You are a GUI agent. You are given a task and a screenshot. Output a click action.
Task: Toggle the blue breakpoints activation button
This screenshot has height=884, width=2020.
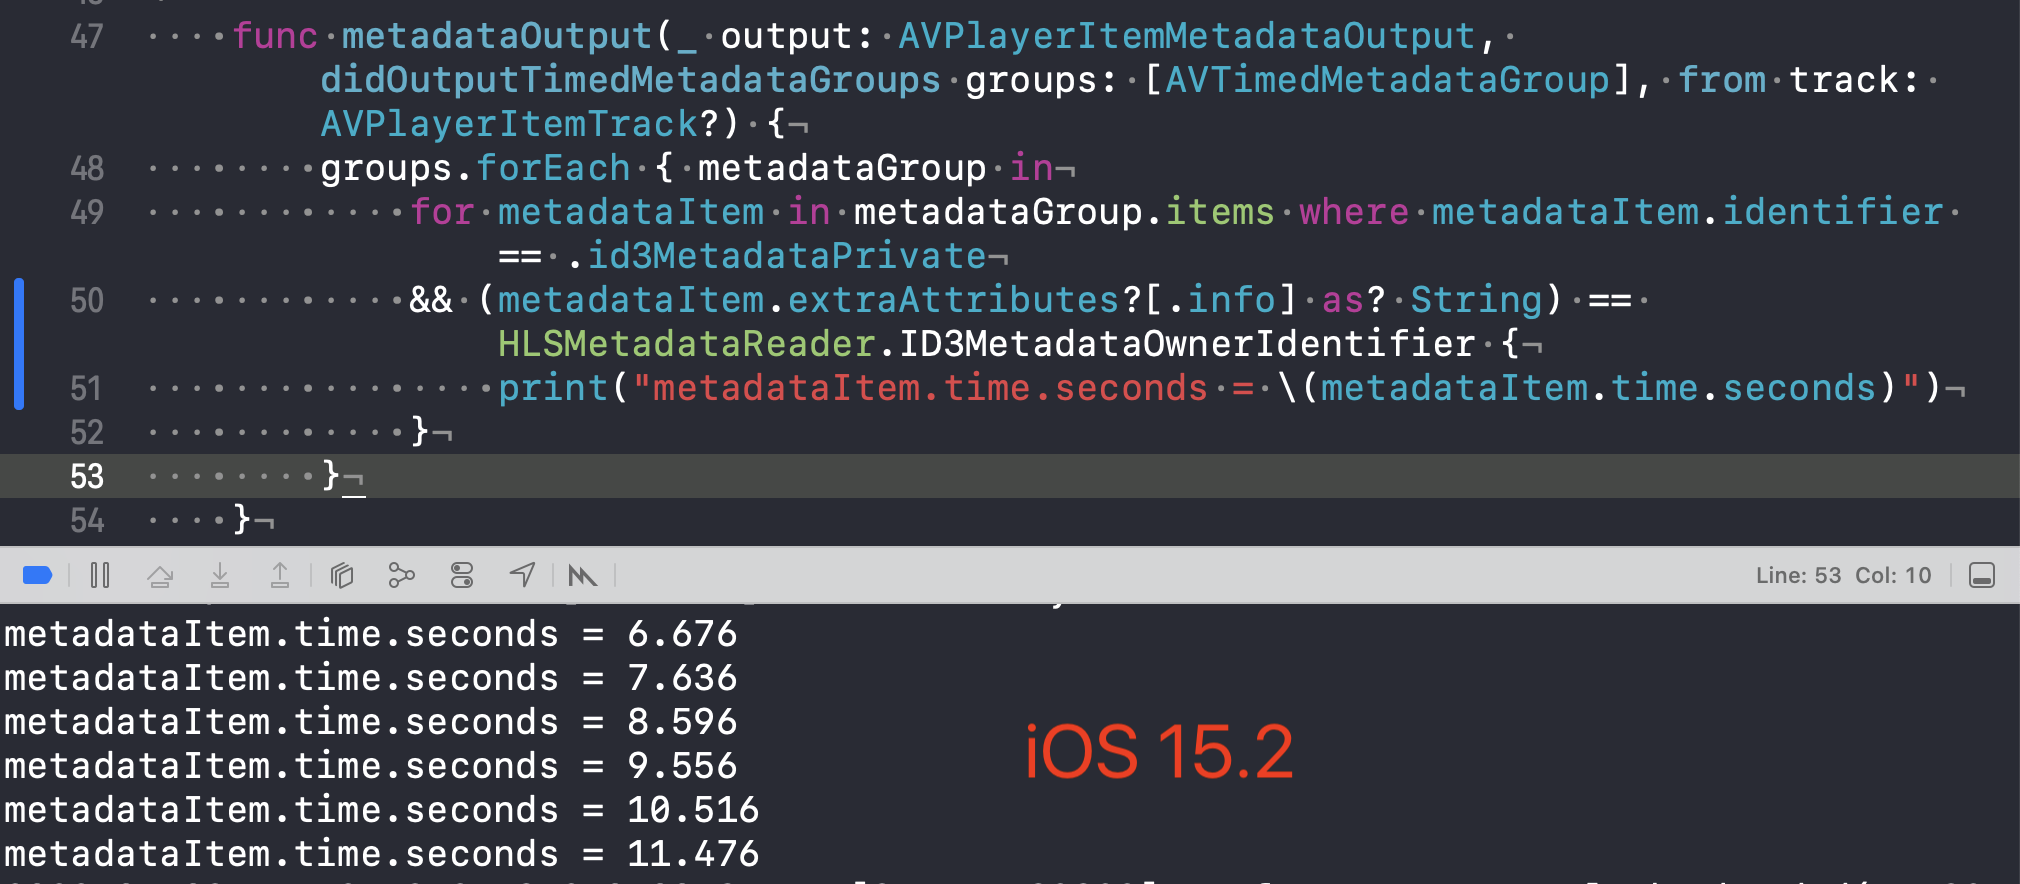(x=37, y=575)
